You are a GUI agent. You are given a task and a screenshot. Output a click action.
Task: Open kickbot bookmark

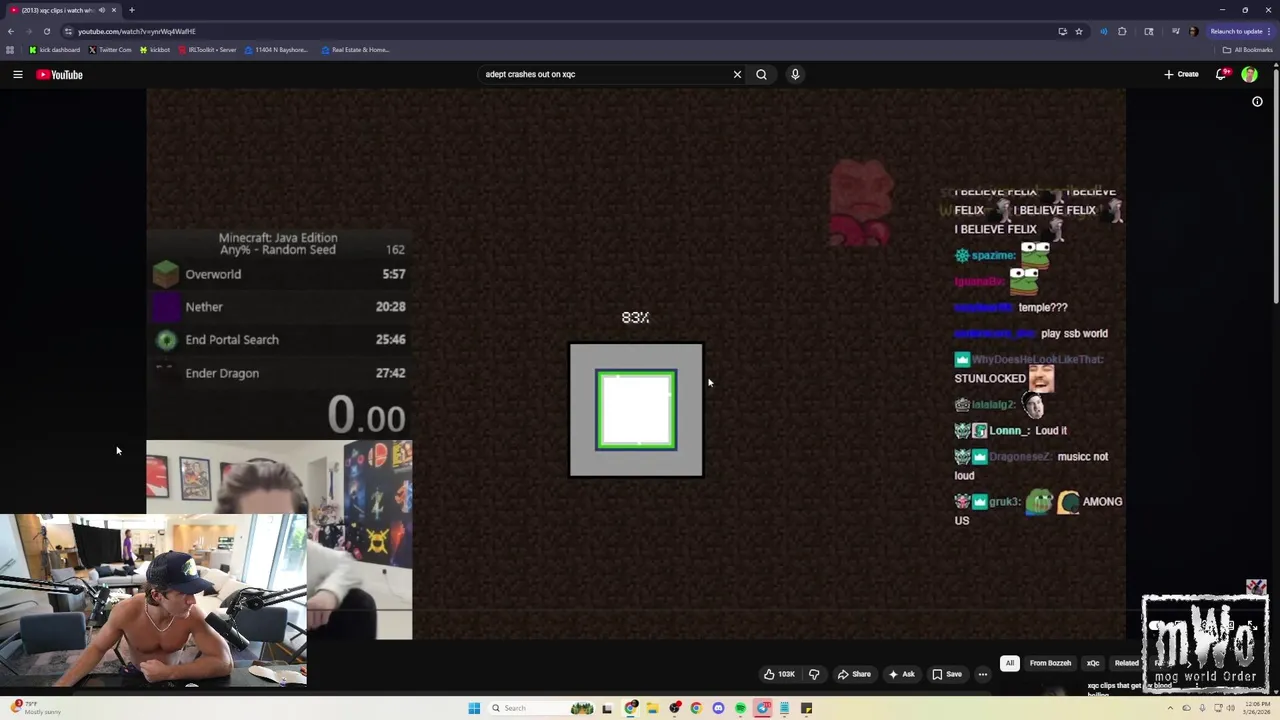155,50
